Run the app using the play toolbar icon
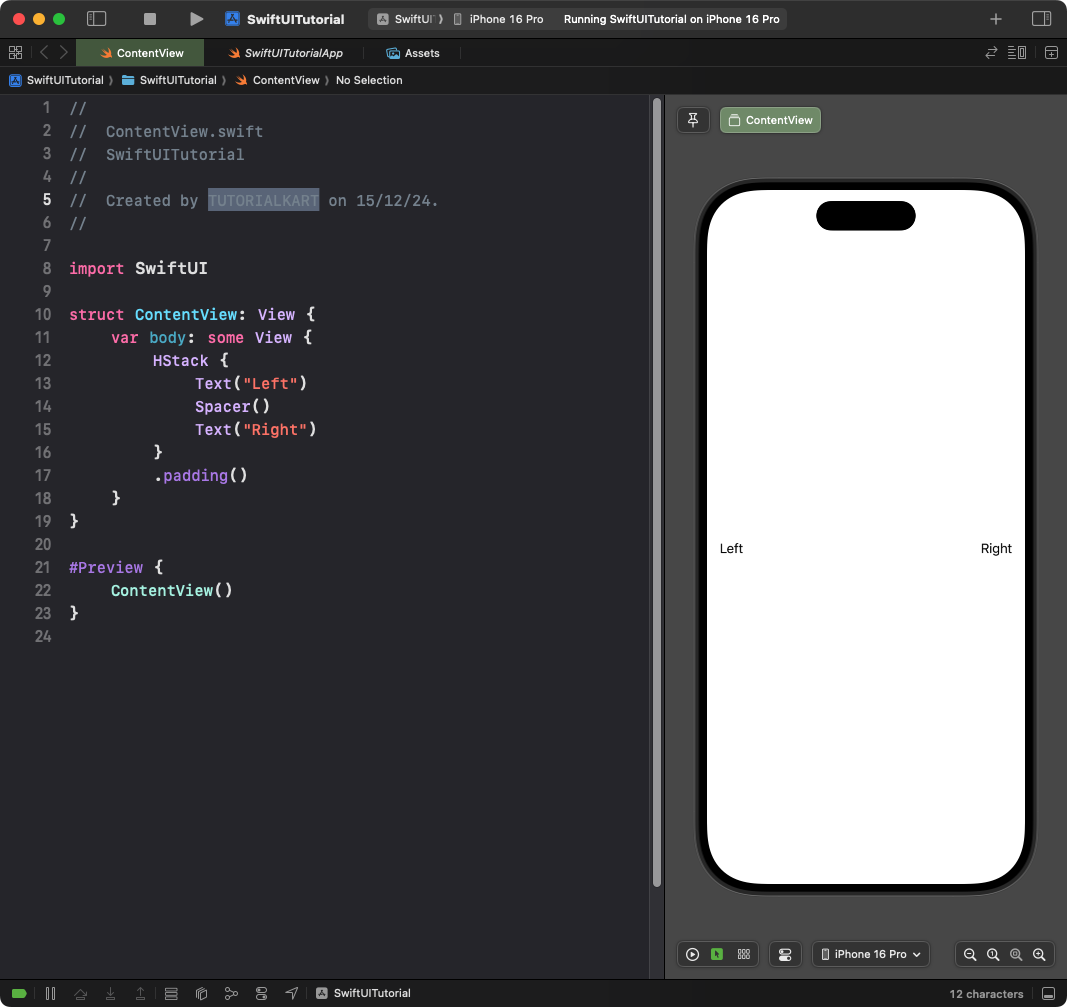Screen dimensions: 1067x1007 pos(196,18)
